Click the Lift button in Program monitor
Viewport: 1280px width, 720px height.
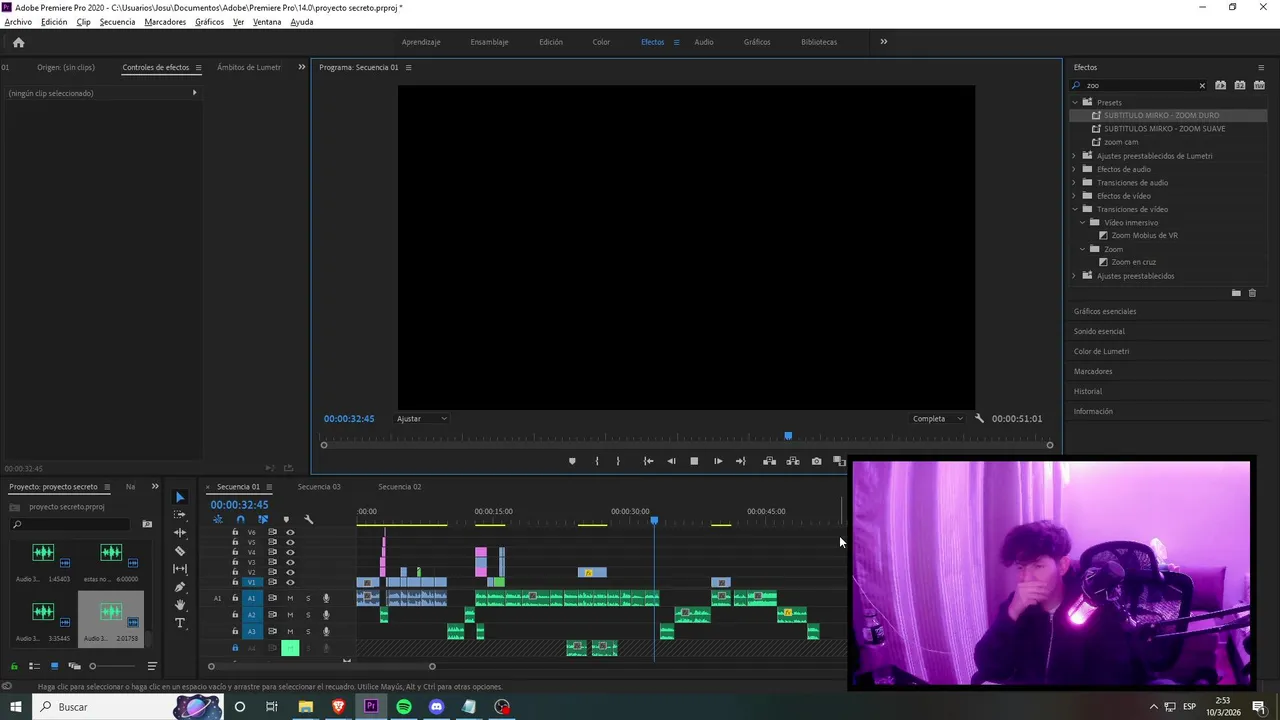pyautogui.click(x=769, y=461)
